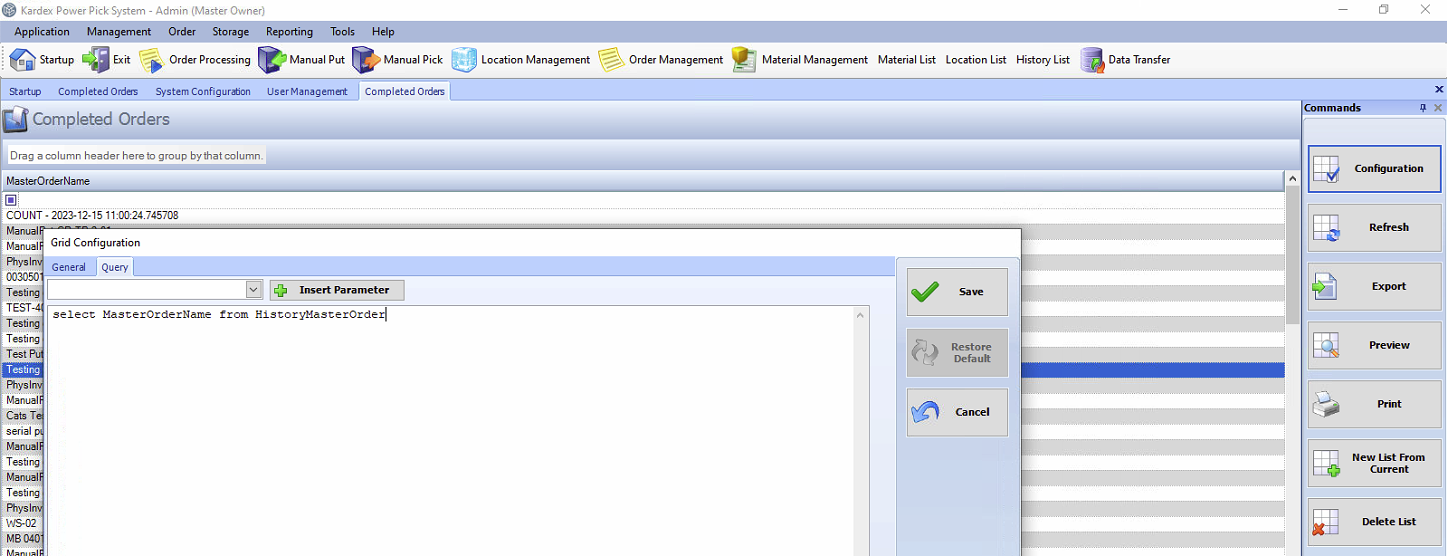Click the Exit door icon
This screenshot has height=556, width=1447.
[x=95, y=60]
